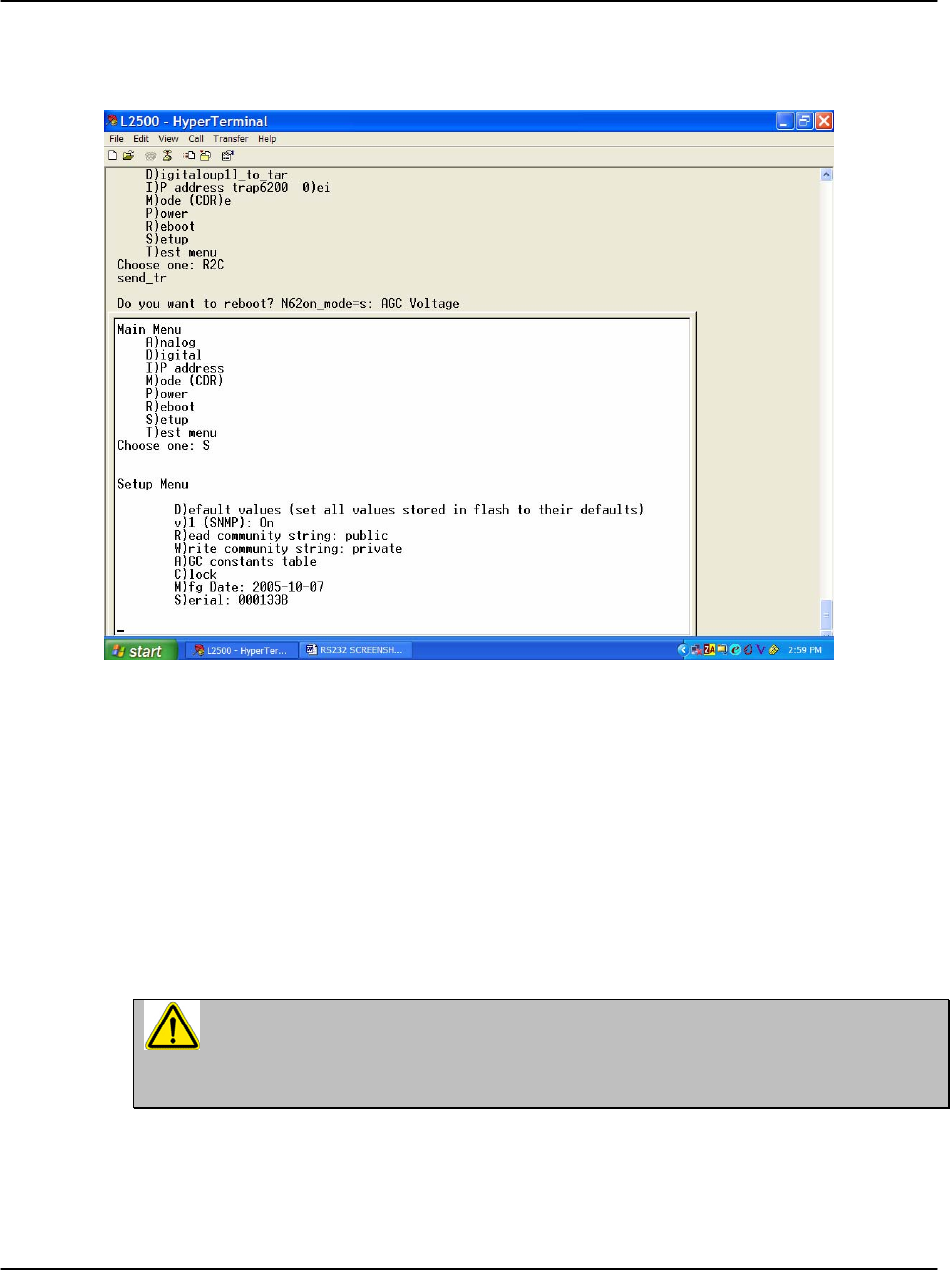Click 'I)P address trap6200' terminal line
Screen dimensions: 950x1270
pyautogui.click(x=237, y=187)
